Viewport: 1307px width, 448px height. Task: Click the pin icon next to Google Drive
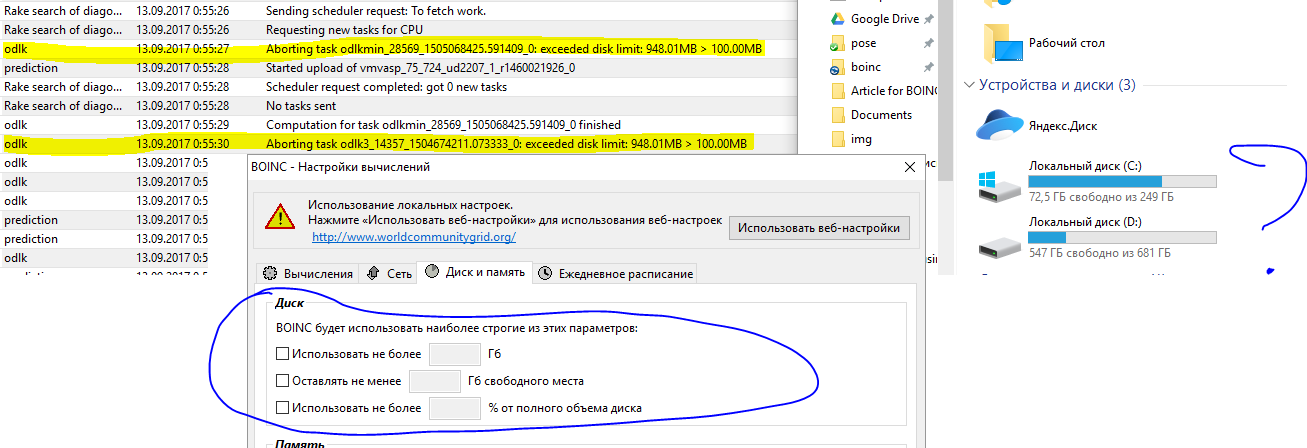click(x=929, y=19)
